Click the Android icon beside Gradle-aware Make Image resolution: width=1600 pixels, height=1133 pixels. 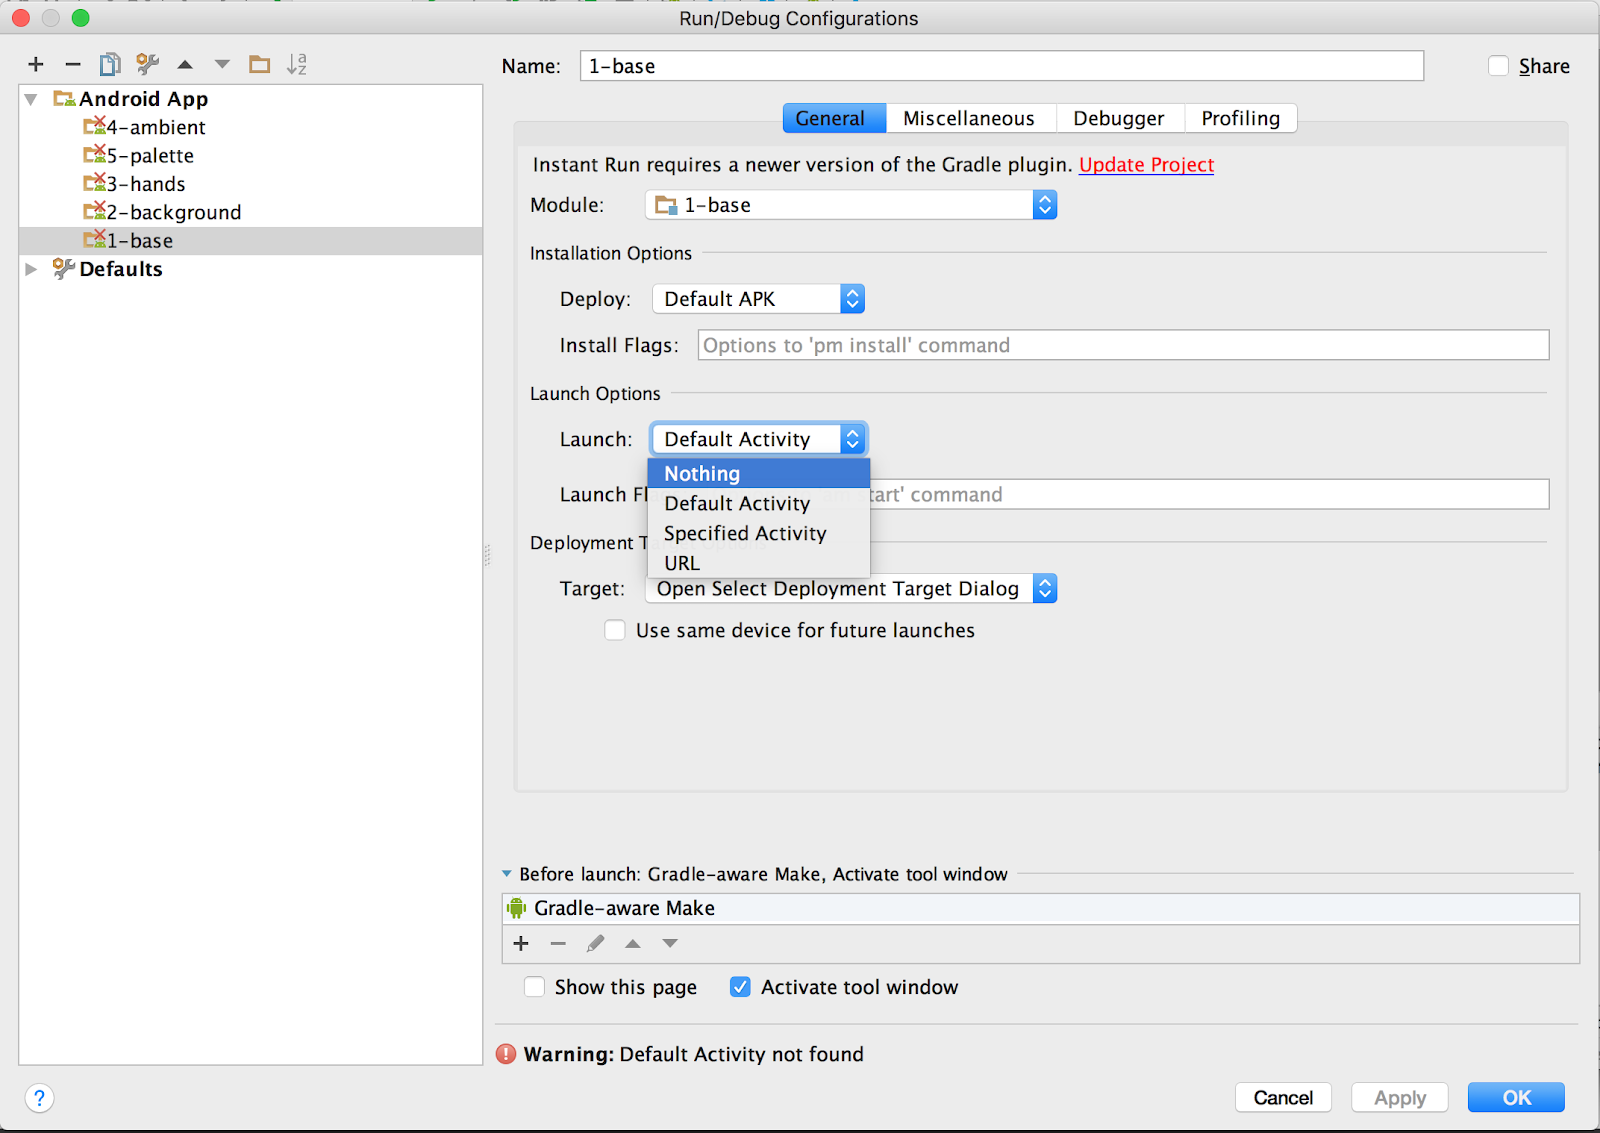coord(516,908)
